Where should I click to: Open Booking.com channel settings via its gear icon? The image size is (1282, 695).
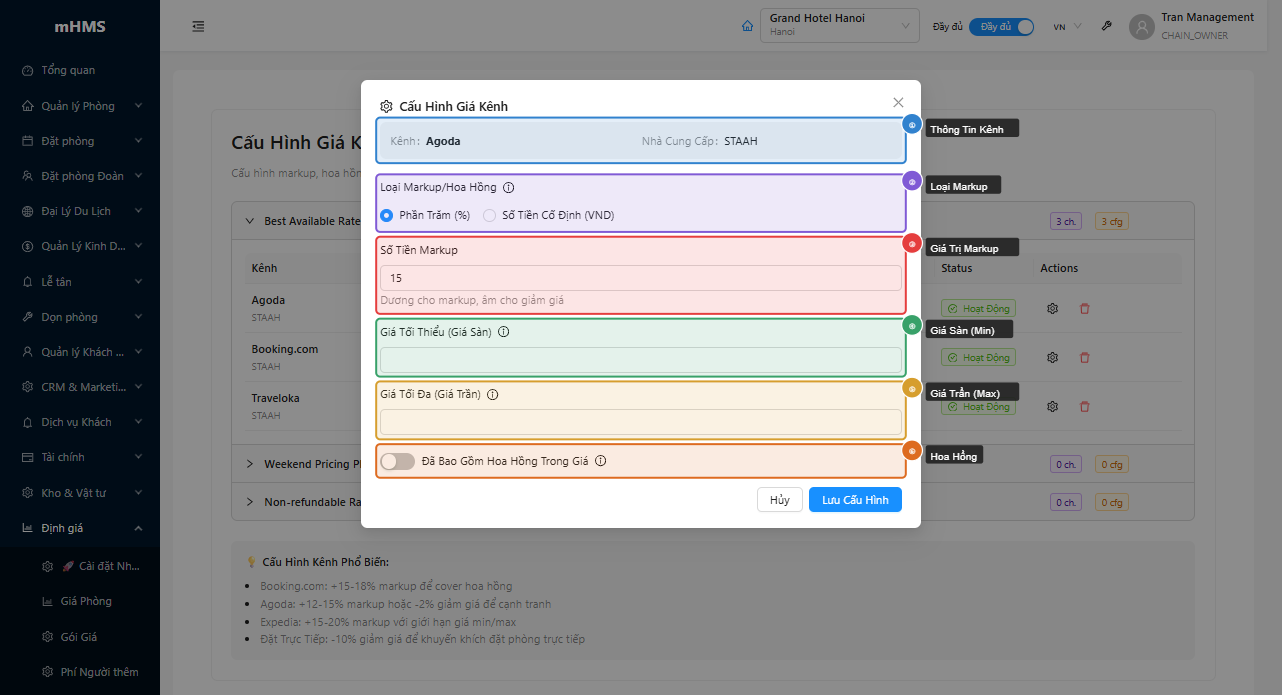click(x=1052, y=357)
